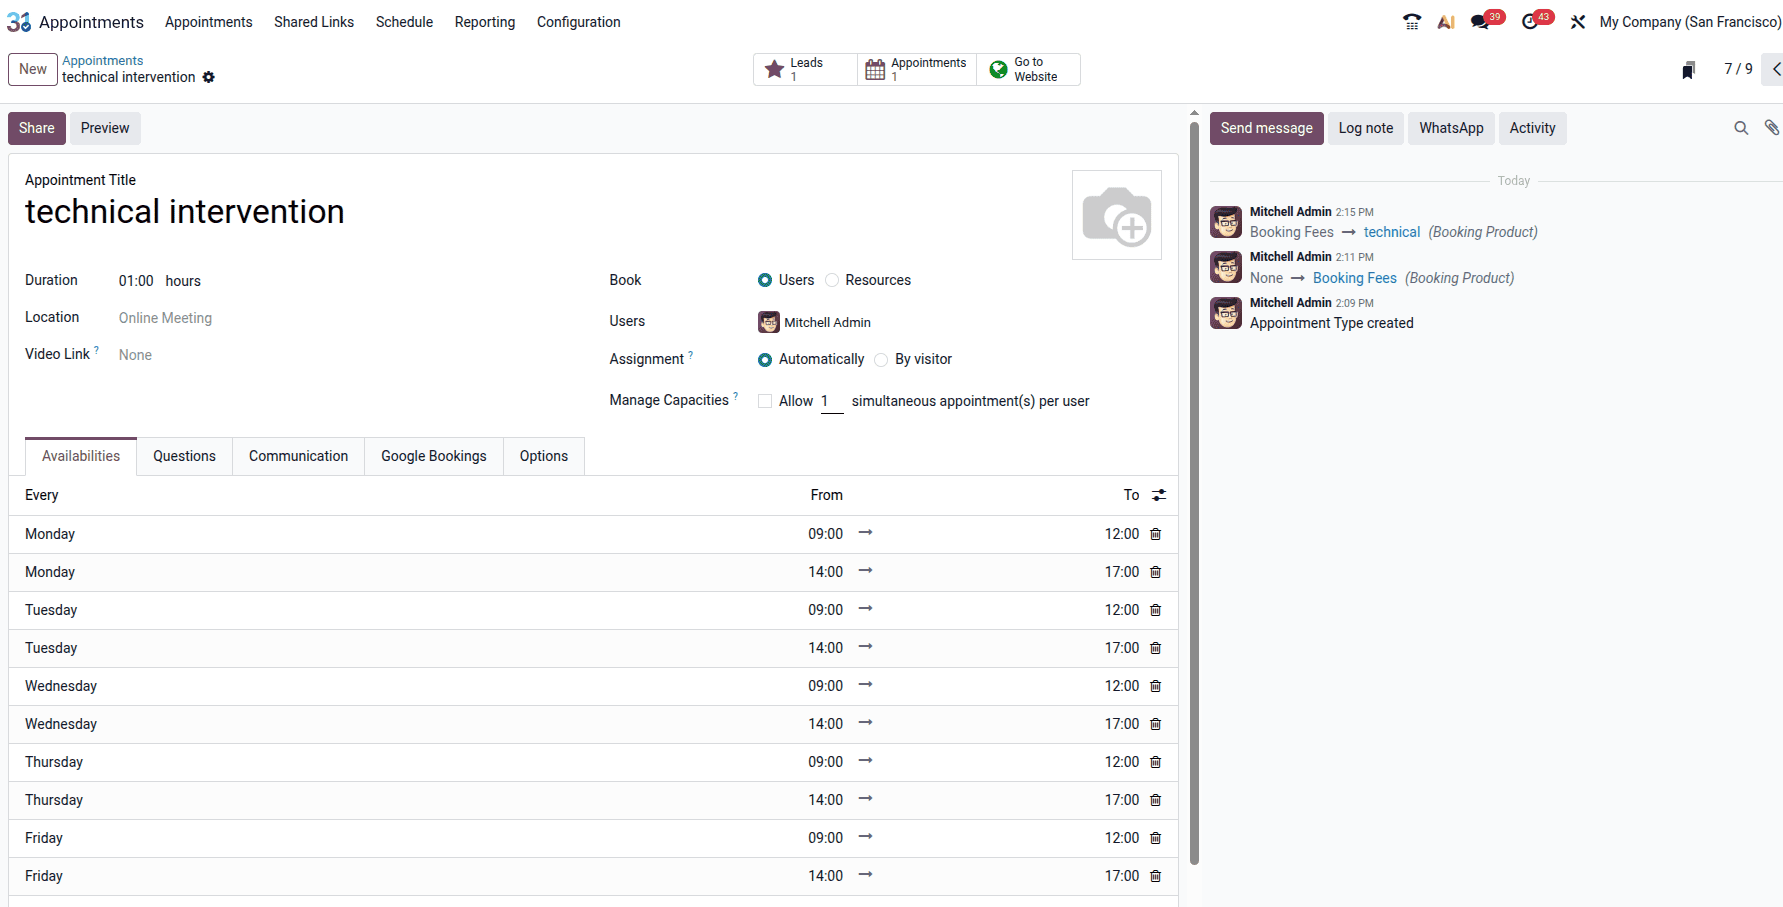This screenshot has width=1783, height=907.
Task: Open the Leads stat button
Action: (805, 69)
